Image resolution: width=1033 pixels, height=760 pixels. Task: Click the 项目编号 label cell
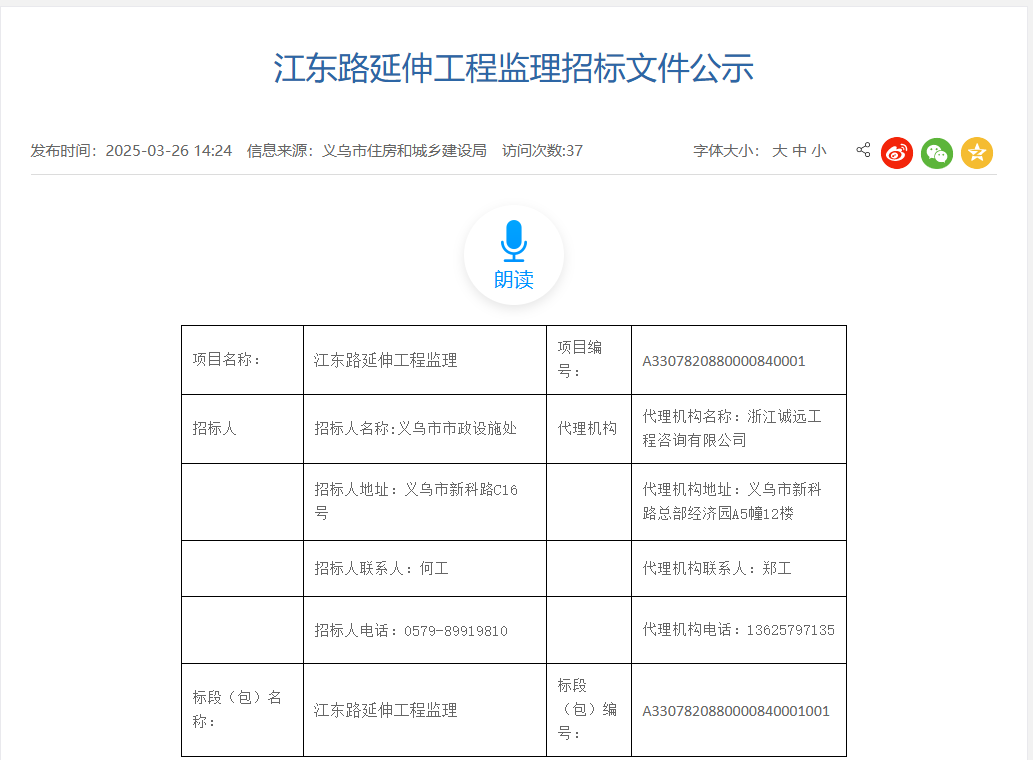click(x=589, y=360)
